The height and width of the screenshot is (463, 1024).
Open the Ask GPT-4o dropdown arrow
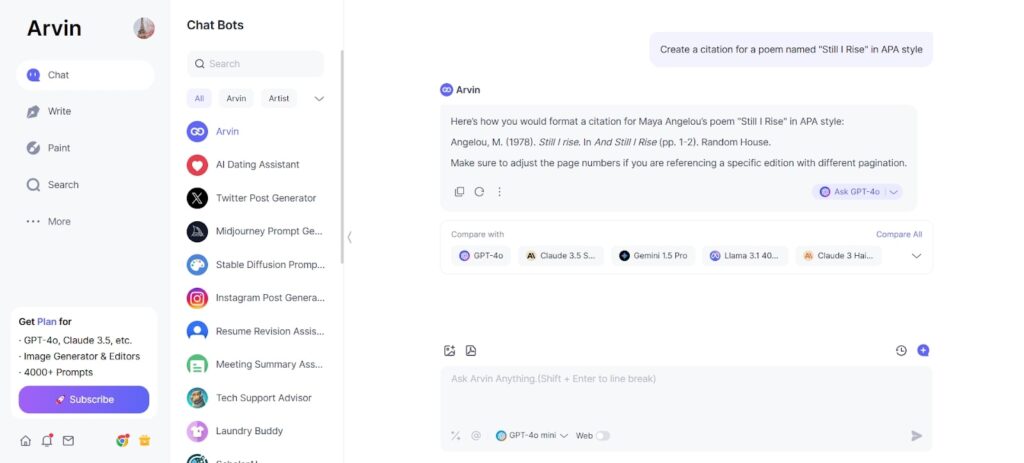(x=894, y=192)
